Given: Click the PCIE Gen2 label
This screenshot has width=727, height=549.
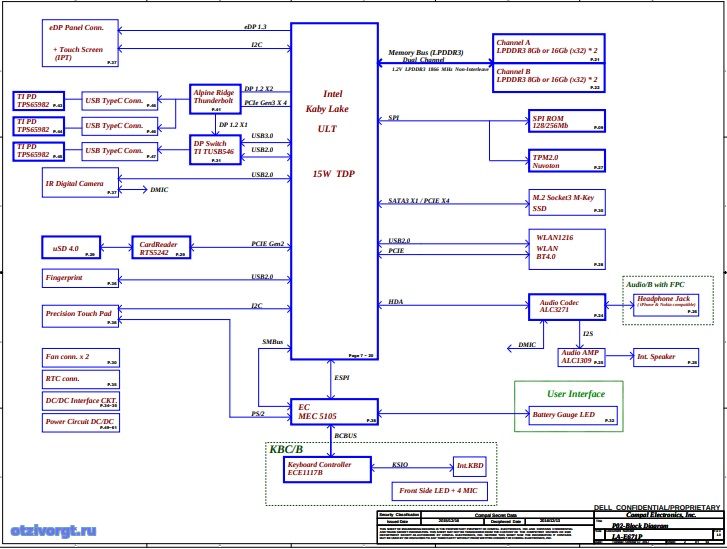Looking at the screenshot, I should tap(268, 244).
